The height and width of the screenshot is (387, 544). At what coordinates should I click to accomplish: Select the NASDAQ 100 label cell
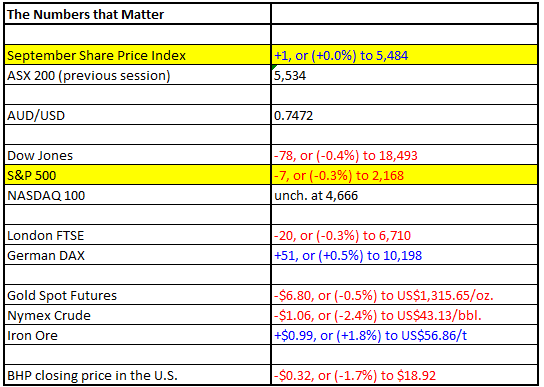coord(137,195)
